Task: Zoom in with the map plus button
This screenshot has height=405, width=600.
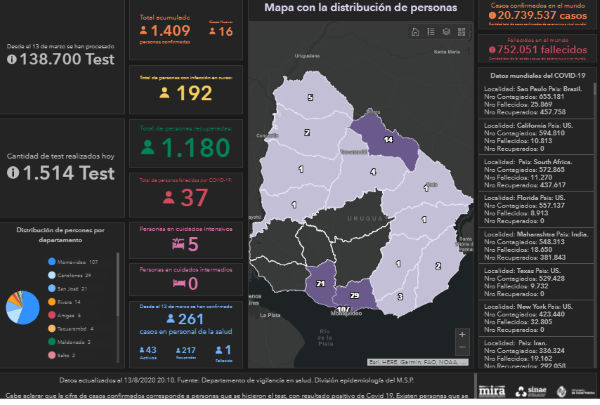Action: pyautogui.click(x=462, y=335)
